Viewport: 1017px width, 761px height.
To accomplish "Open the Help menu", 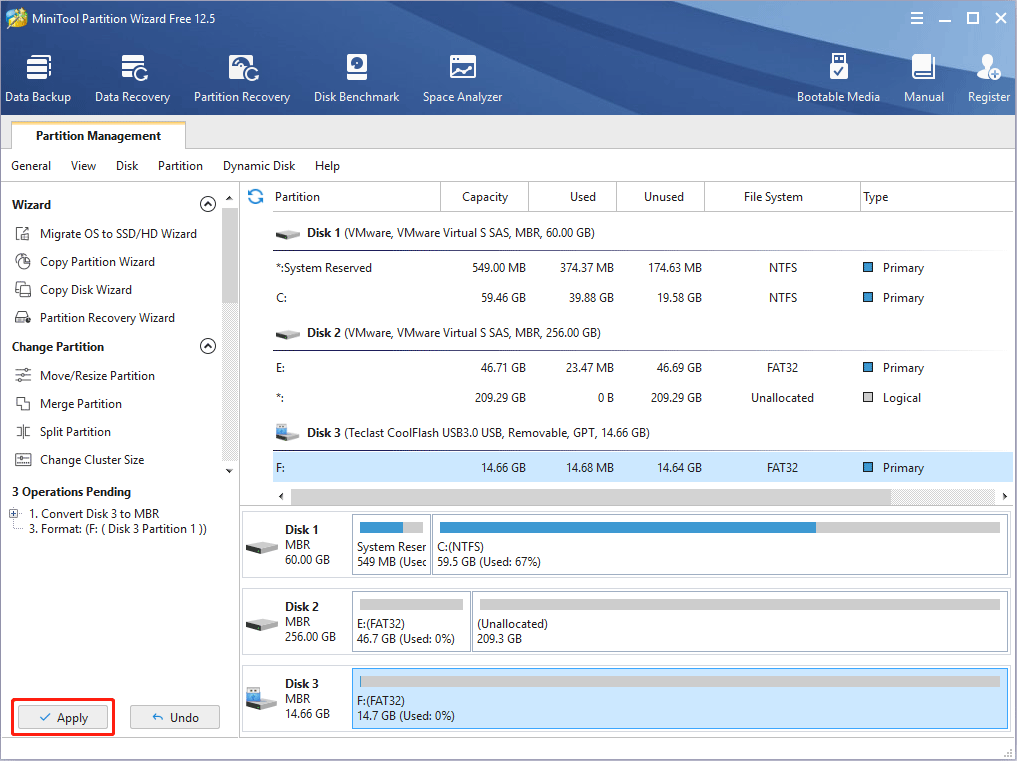I will pyautogui.click(x=328, y=166).
